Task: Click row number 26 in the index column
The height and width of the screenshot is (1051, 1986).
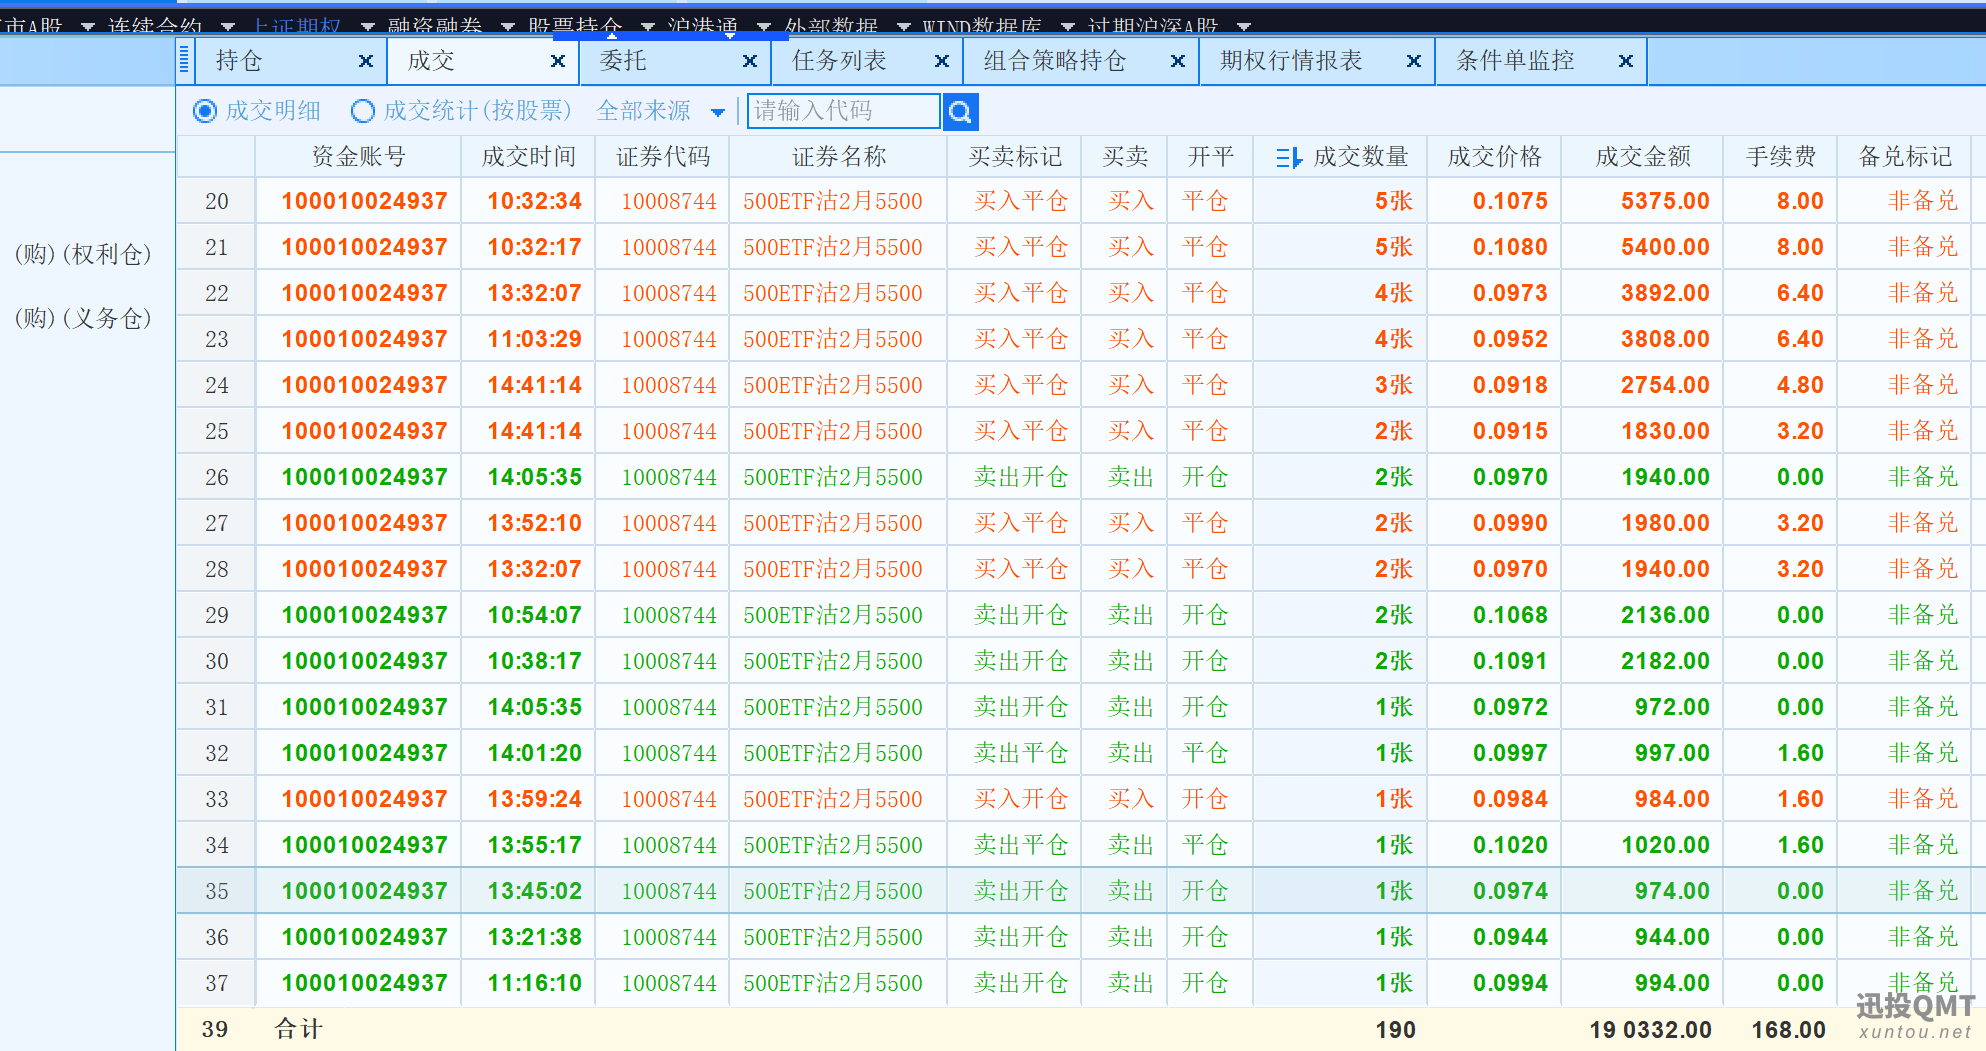Action: (x=217, y=477)
